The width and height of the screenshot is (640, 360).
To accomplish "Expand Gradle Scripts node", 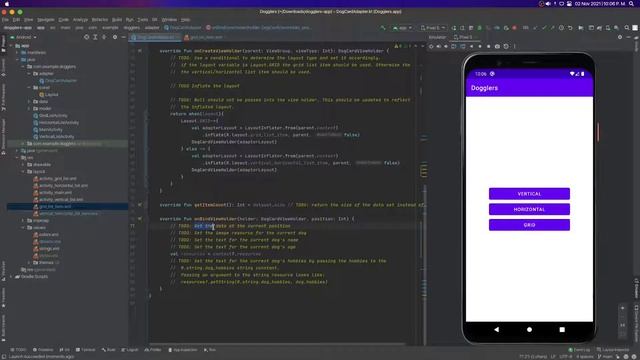I will pyautogui.click(x=11, y=276).
